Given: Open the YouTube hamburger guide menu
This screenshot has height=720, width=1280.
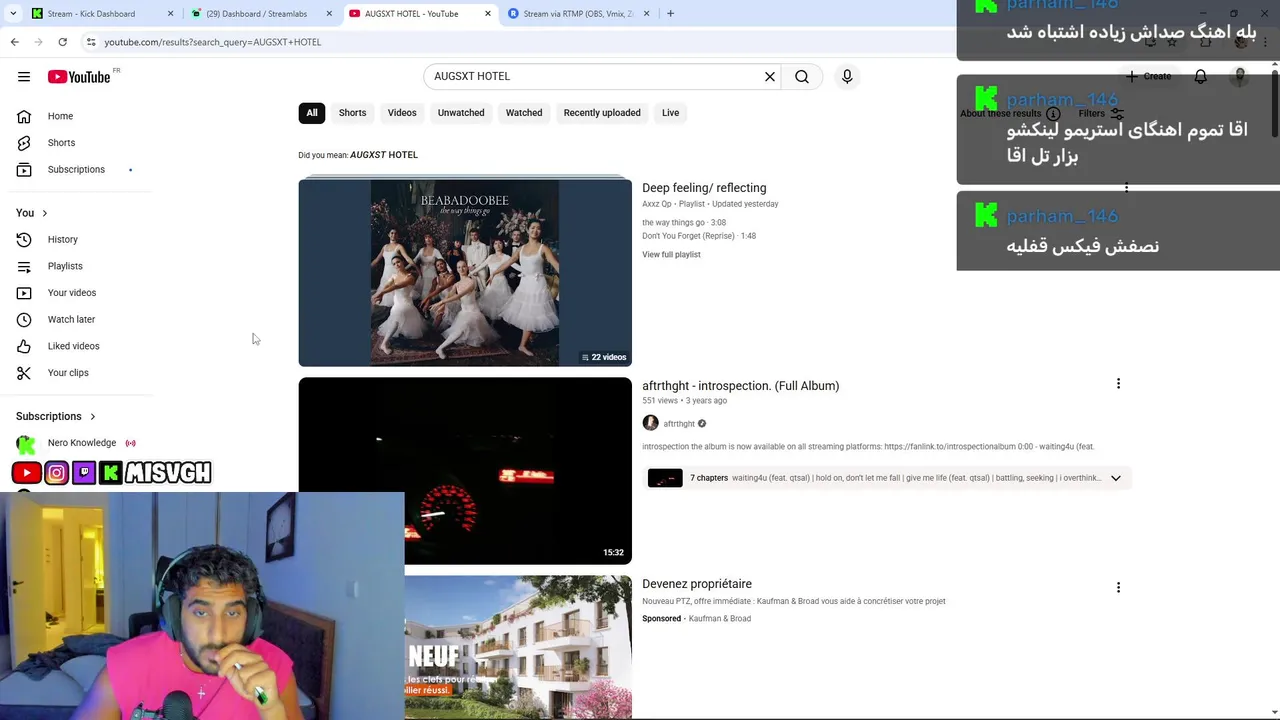Looking at the screenshot, I should coord(24,77).
